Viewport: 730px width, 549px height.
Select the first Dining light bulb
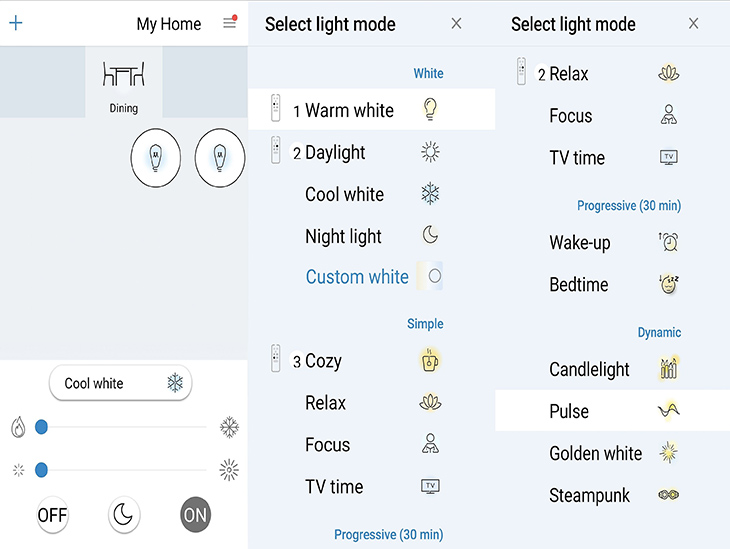(x=155, y=158)
